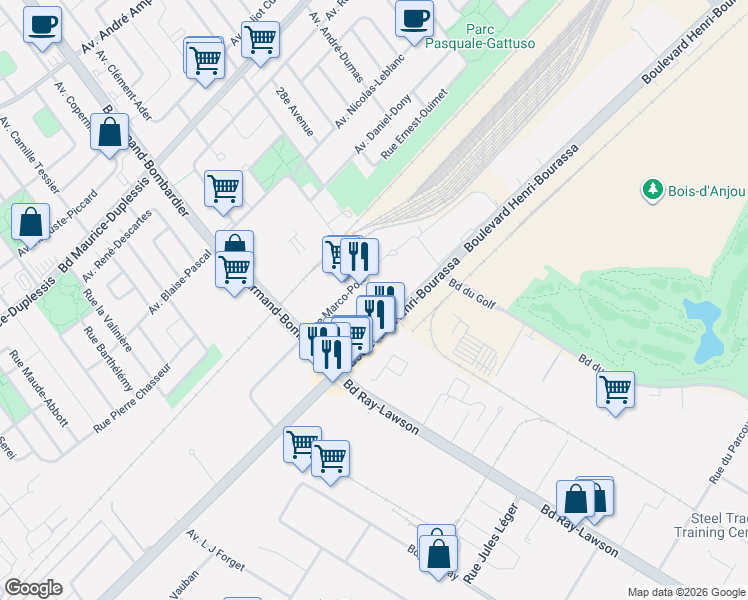This screenshot has width=748, height=600.
Task: Click the Bois-d'Anjou label
Action: click(x=706, y=191)
